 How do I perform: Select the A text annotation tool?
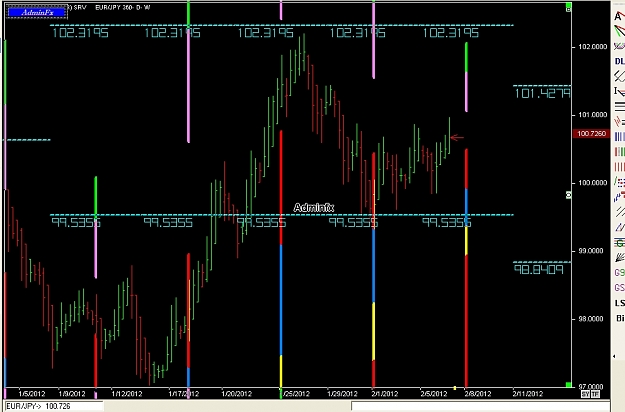(x=619, y=16)
